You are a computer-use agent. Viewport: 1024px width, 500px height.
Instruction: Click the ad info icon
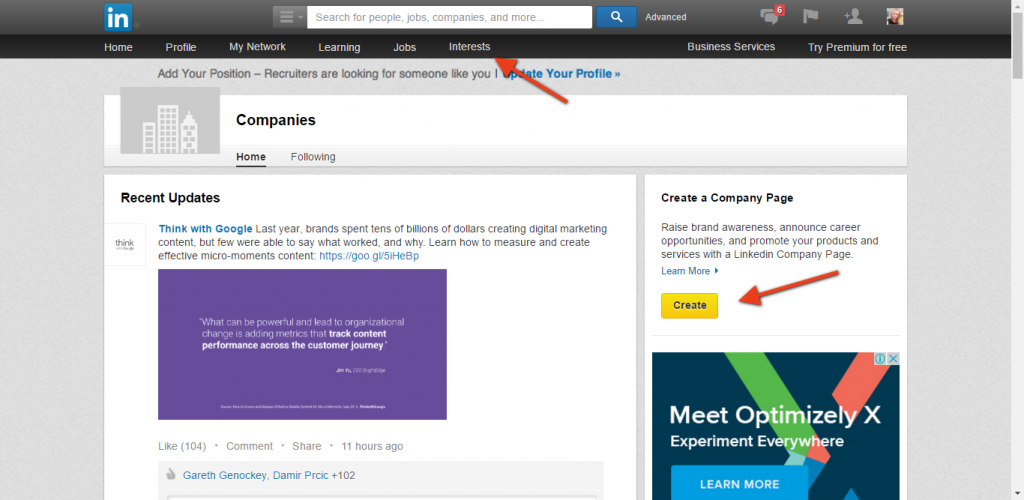(880, 359)
